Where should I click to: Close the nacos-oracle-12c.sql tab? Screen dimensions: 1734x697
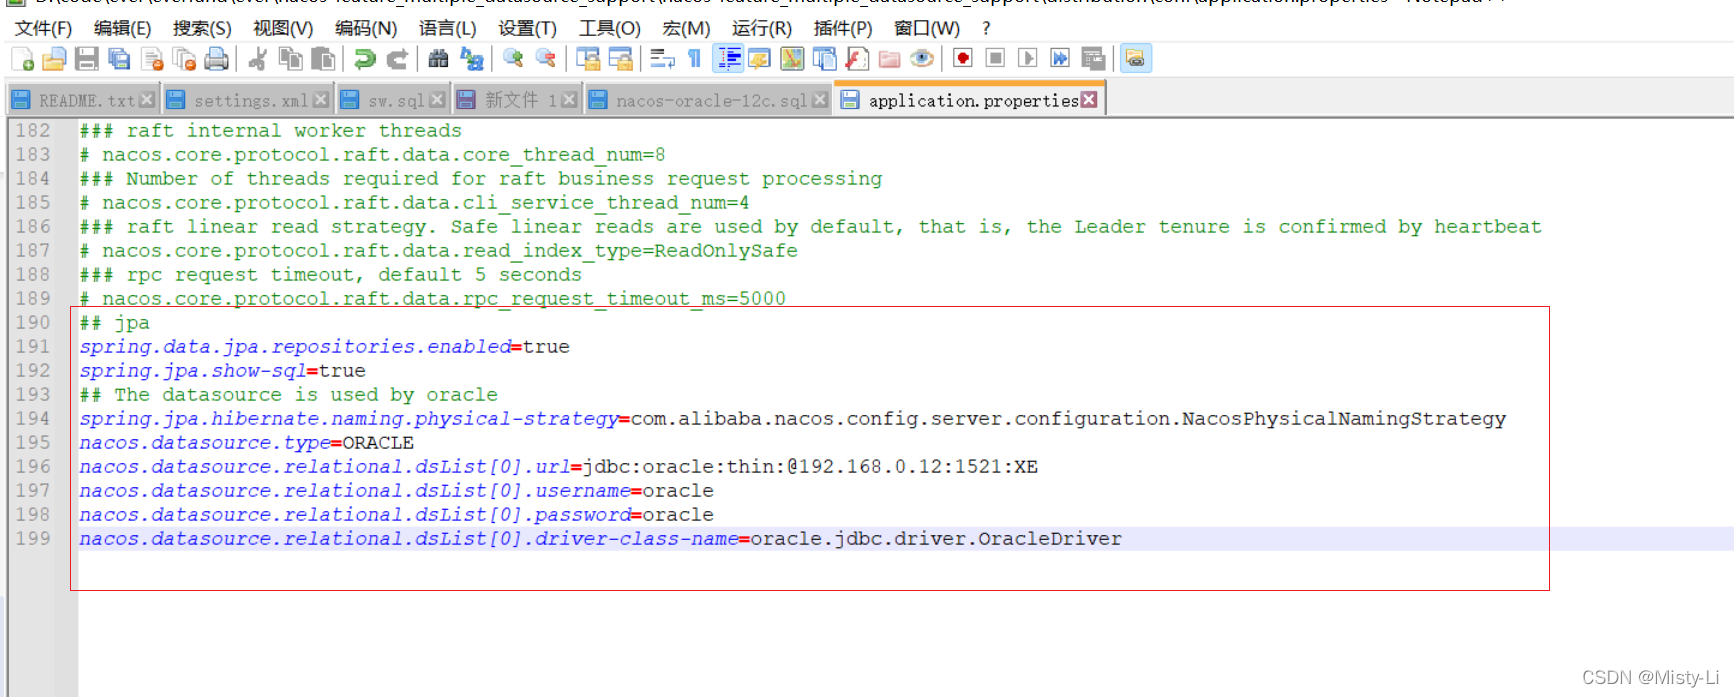tap(820, 100)
